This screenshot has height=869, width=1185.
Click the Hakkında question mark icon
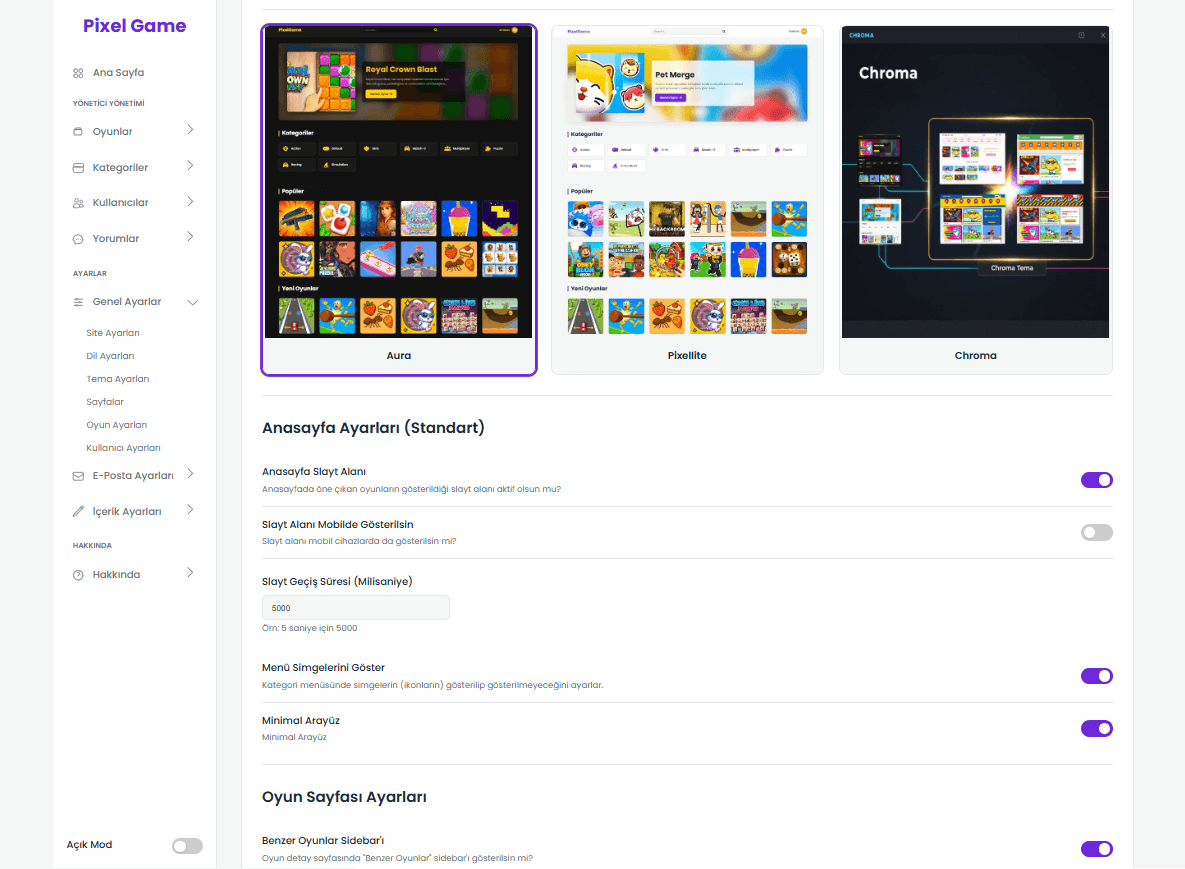pyautogui.click(x=78, y=575)
